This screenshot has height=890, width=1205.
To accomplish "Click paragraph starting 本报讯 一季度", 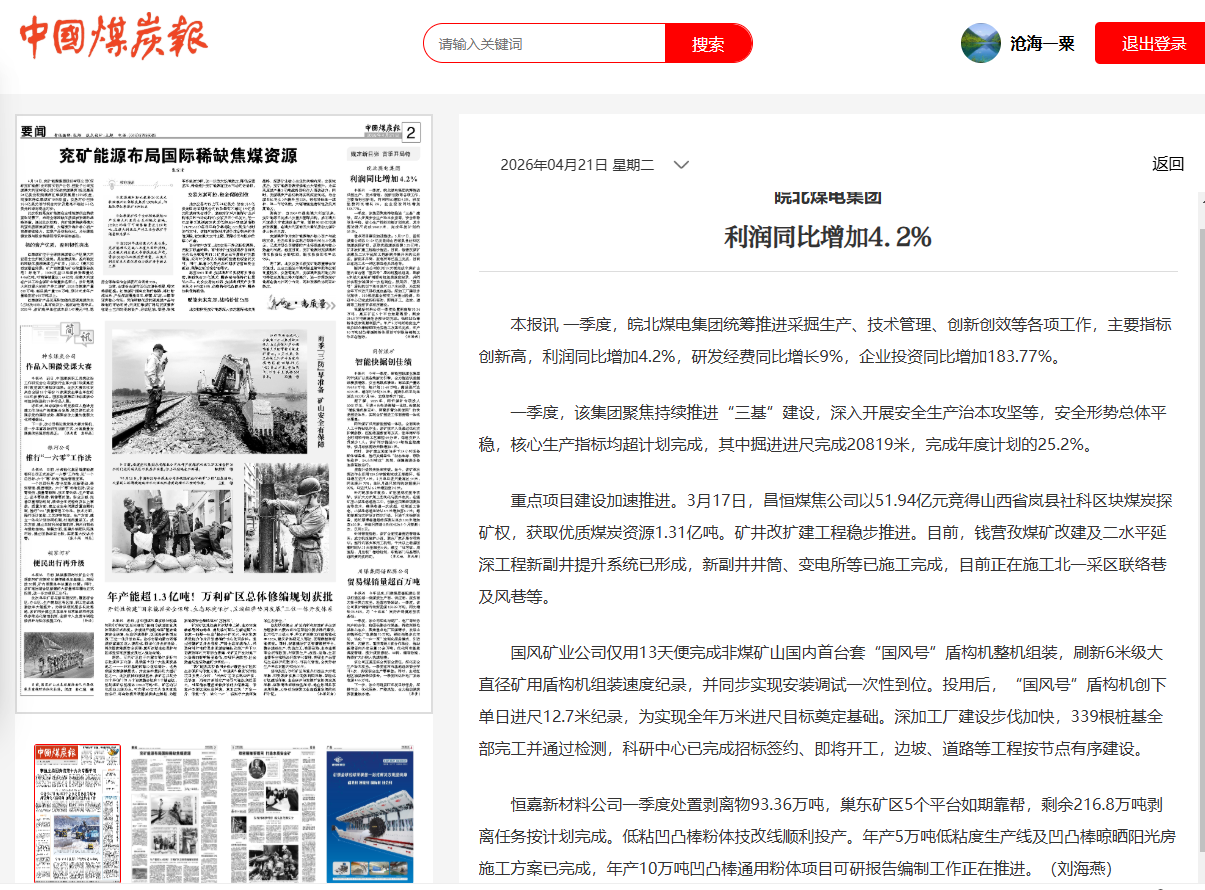I will pos(827,341).
